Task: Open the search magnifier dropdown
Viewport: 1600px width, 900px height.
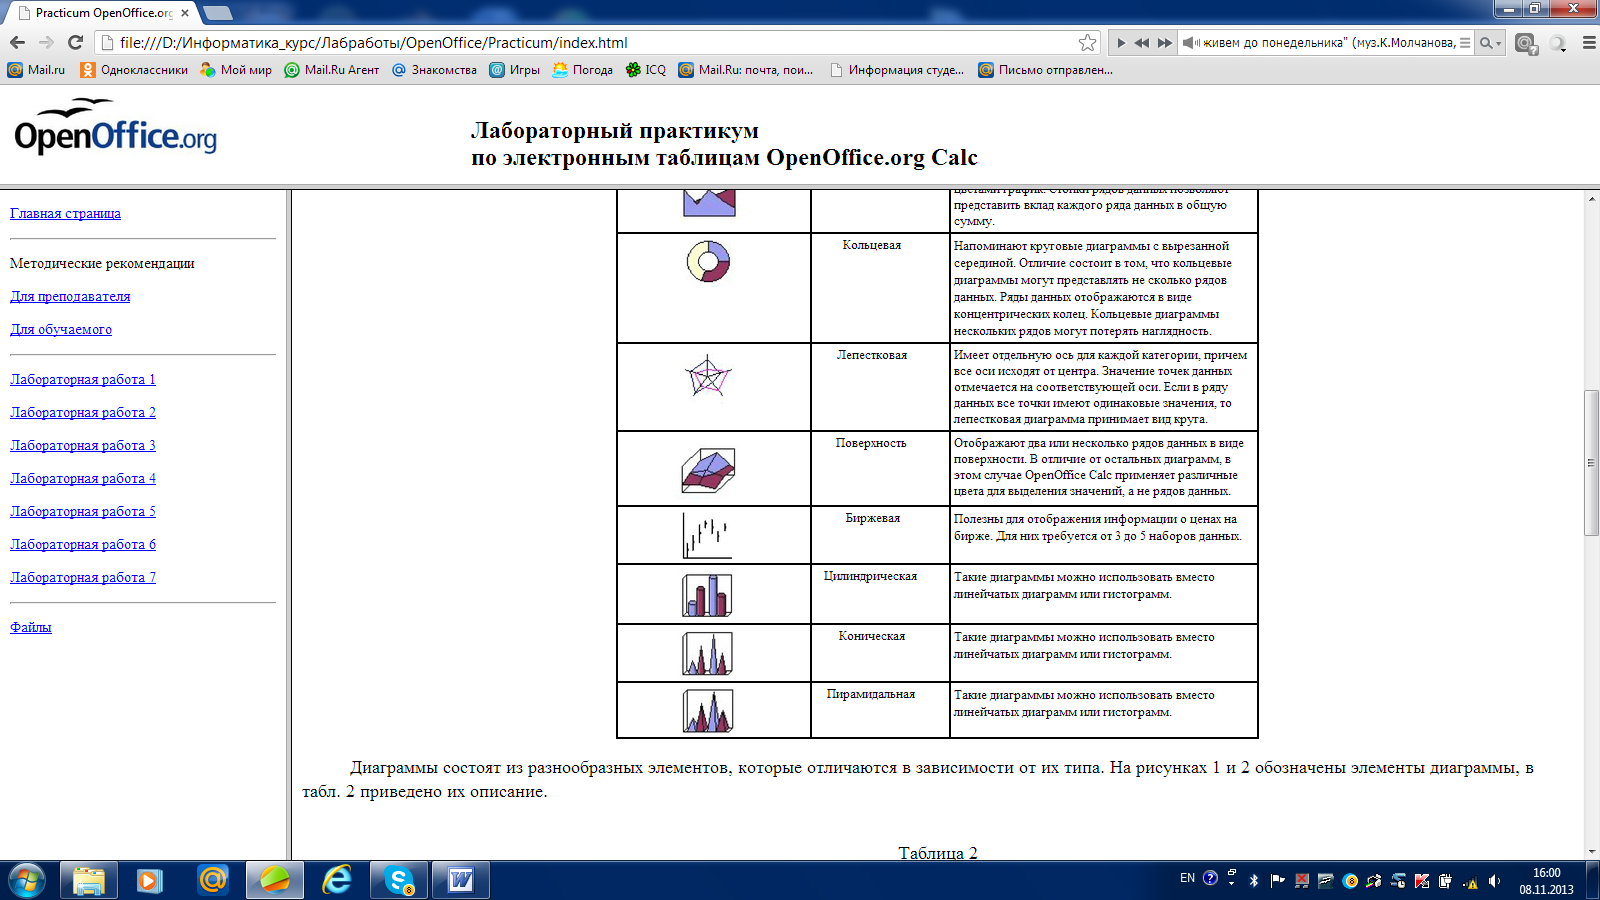Action: (x=1491, y=43)
